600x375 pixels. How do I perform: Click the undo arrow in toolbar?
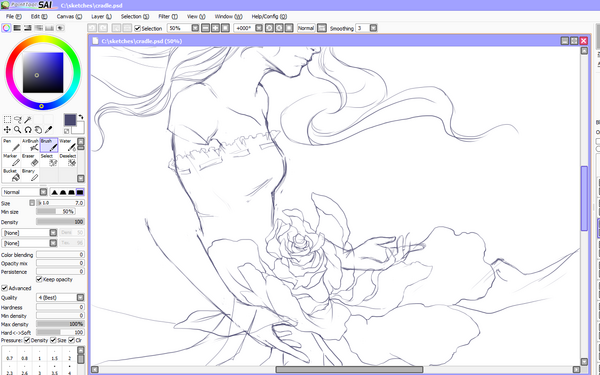click(x=92, y=28)
